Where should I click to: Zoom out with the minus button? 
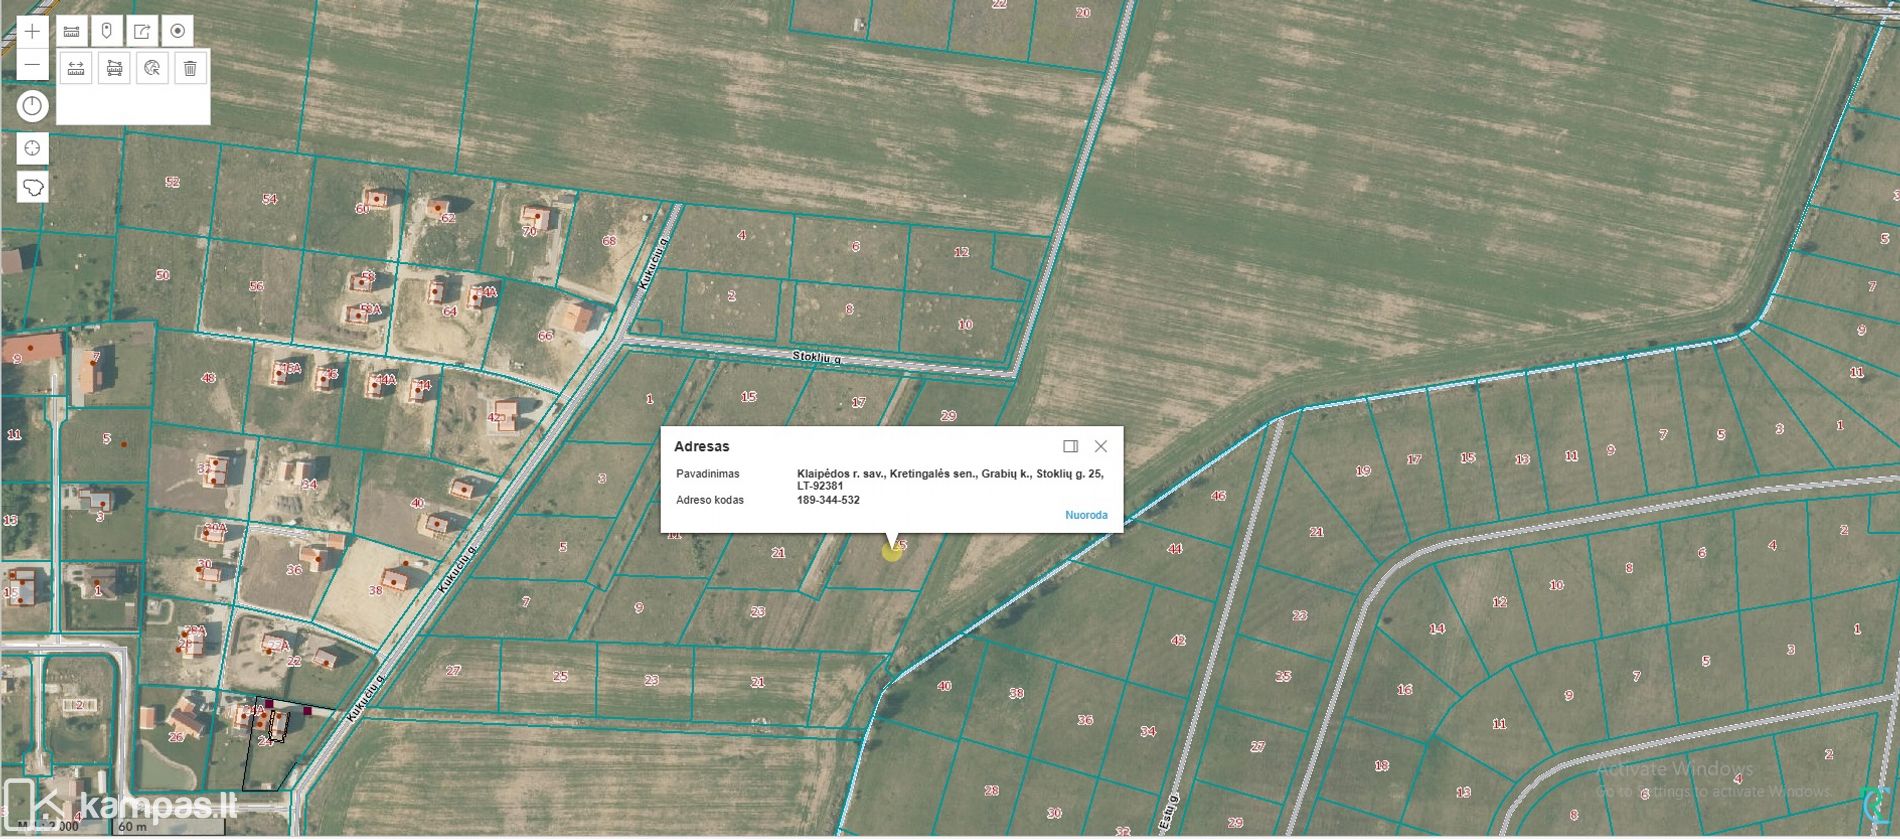tap(32, 66)
